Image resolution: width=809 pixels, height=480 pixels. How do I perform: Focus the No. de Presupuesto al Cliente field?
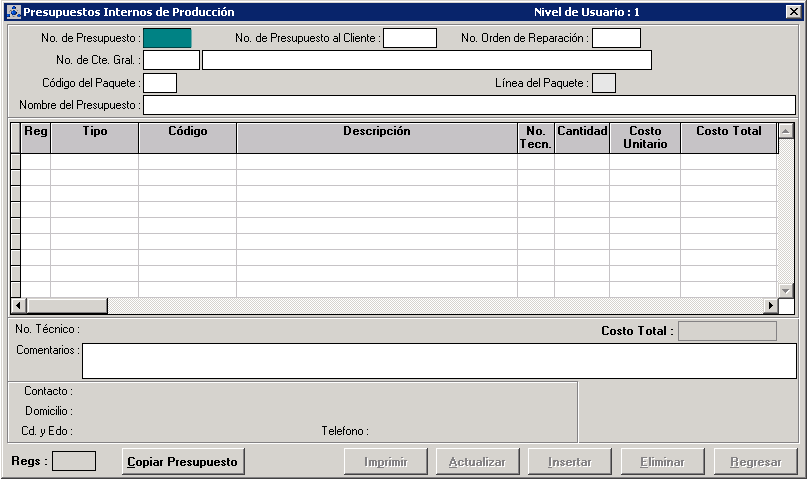click(410, 38)
